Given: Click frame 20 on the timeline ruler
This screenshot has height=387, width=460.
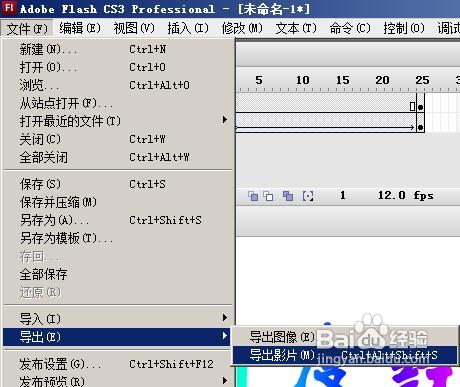Looking at the screenshot, I should pyautogui.click(x=382, y=80).
